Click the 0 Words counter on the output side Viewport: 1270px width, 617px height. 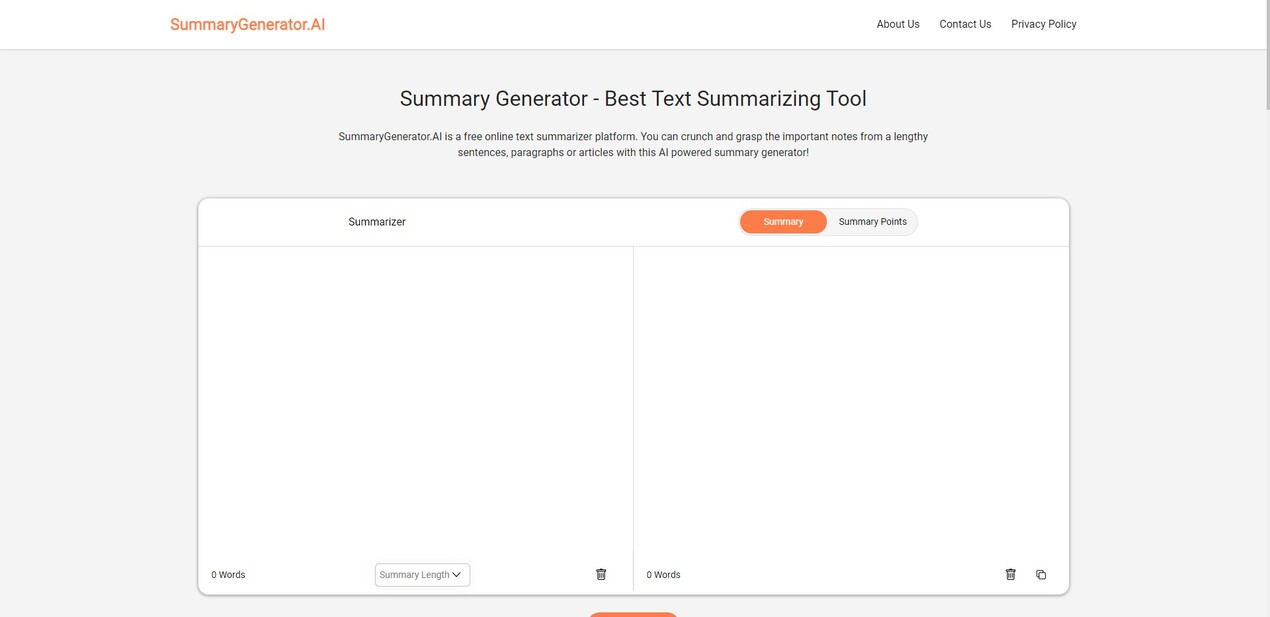[664, 572]
